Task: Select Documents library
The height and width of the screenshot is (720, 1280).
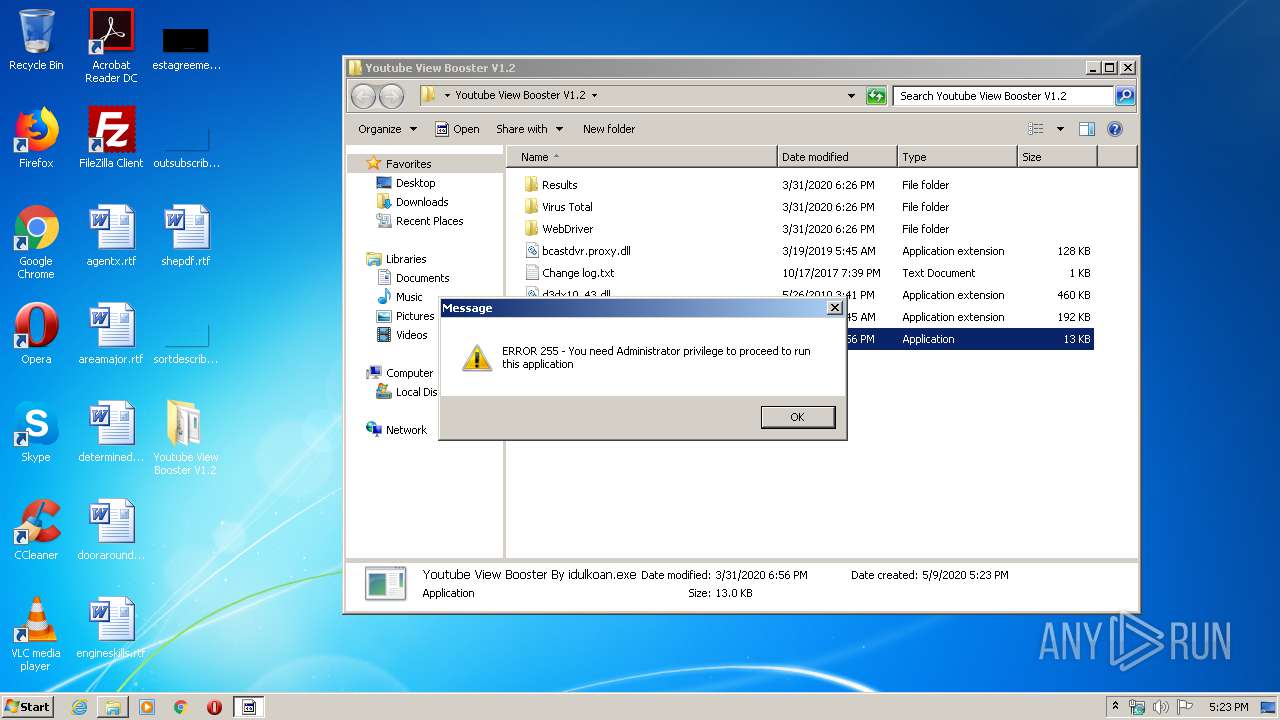Action: [x=422, y=278]
